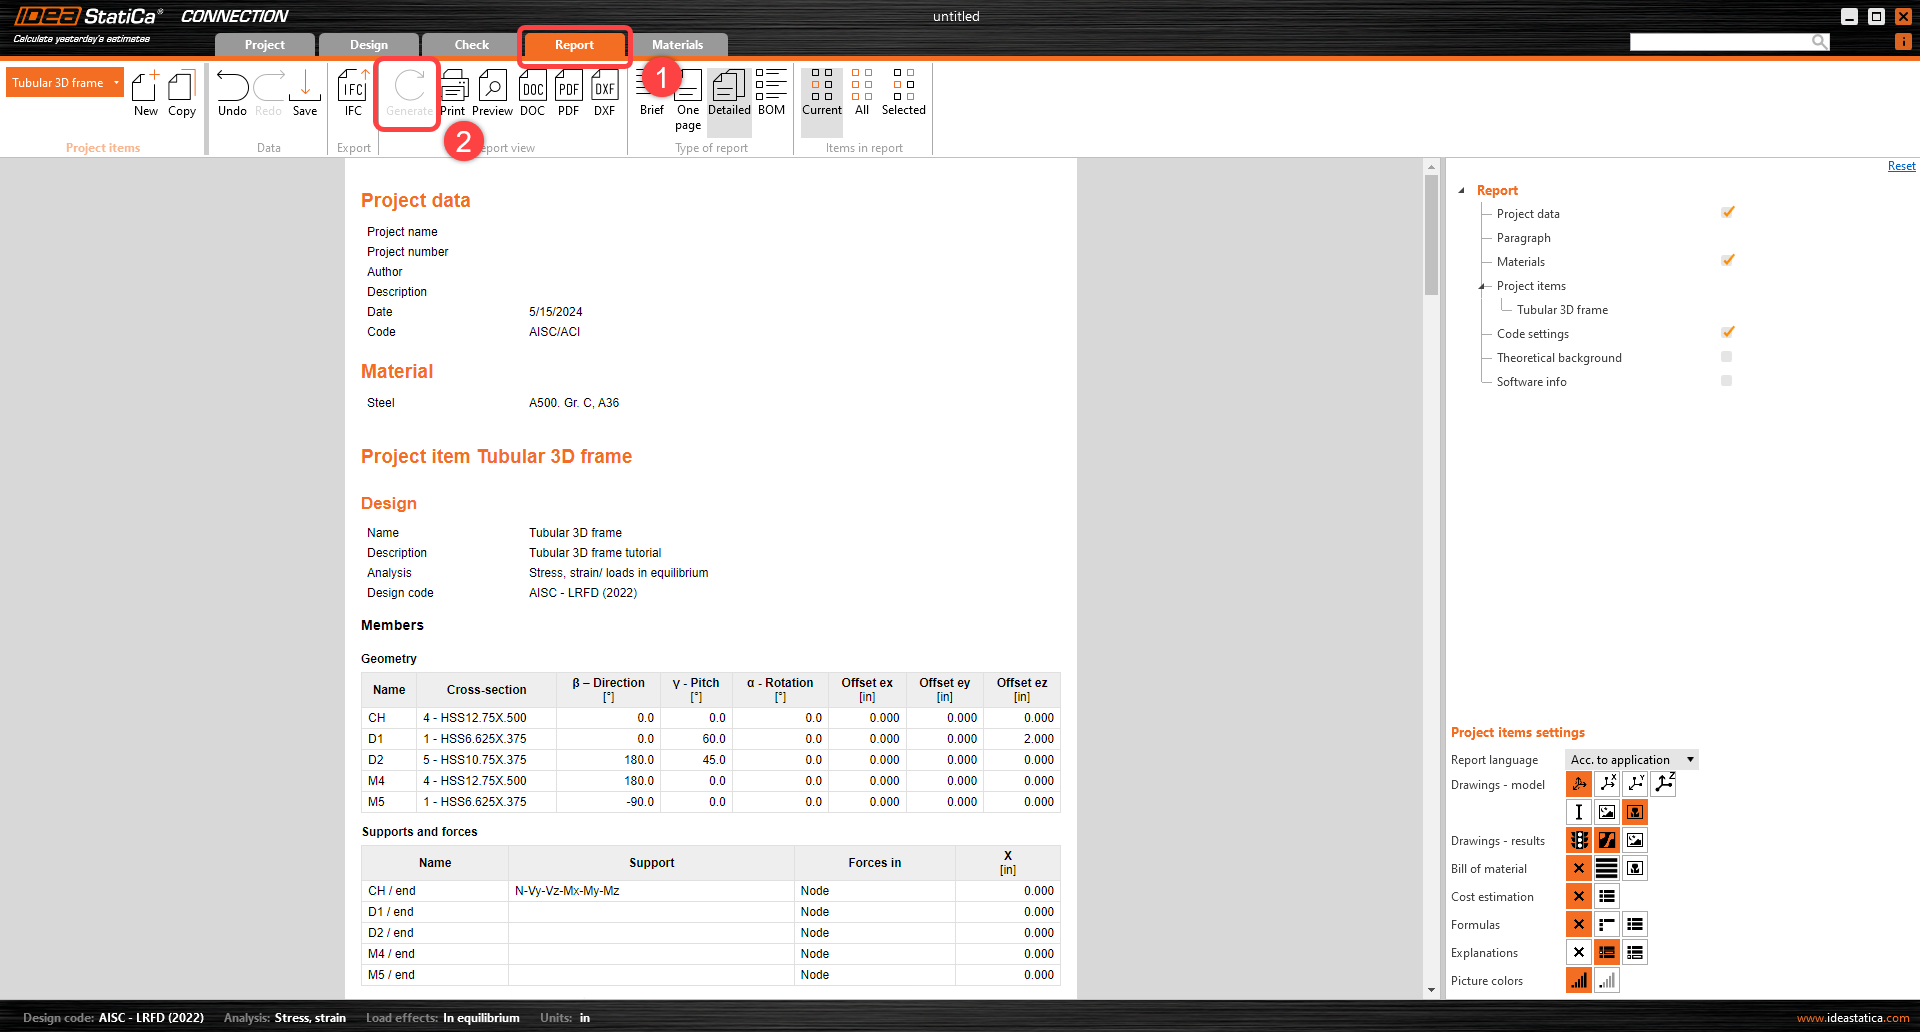The image size is (1920, 1032).
Task: Switch to the Design tab
Action: coord(368,45)
